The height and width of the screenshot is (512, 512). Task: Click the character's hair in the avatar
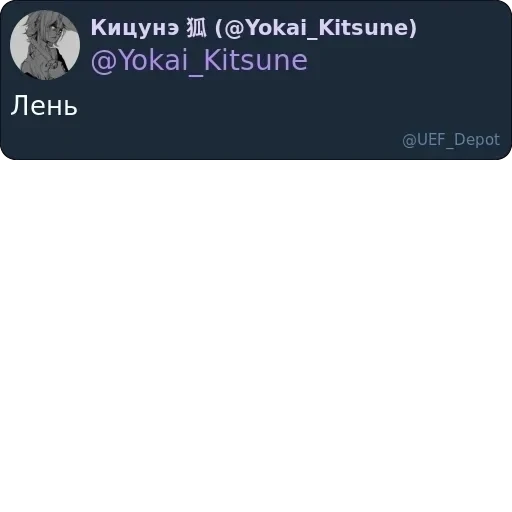click(x=37, y=23)
